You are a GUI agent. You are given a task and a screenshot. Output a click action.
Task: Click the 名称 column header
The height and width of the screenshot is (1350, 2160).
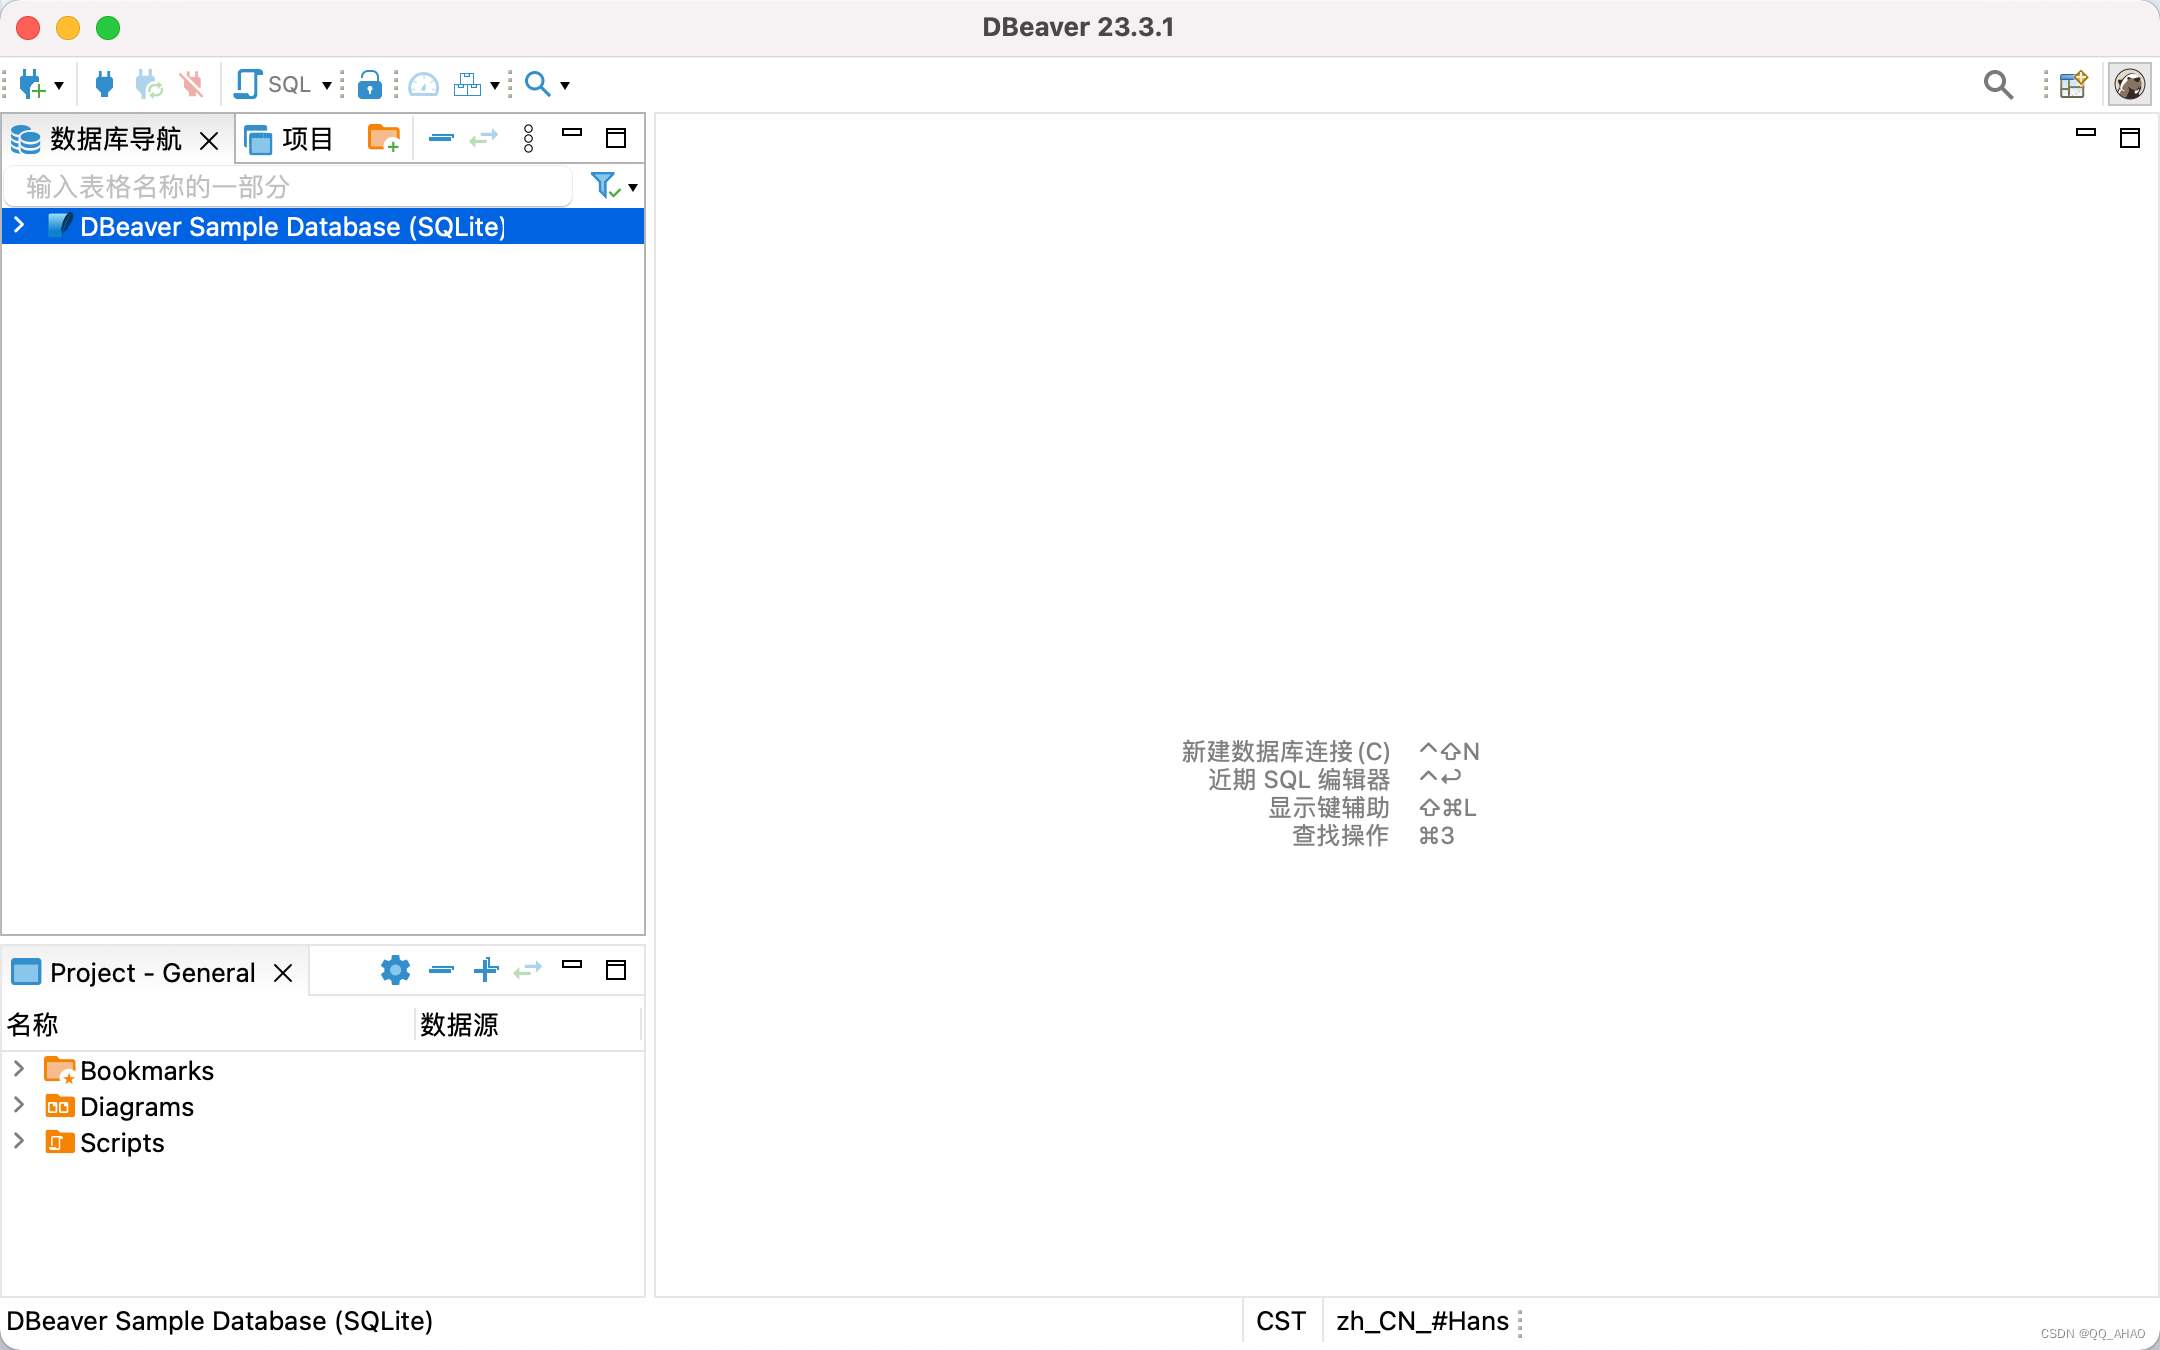207,1025
